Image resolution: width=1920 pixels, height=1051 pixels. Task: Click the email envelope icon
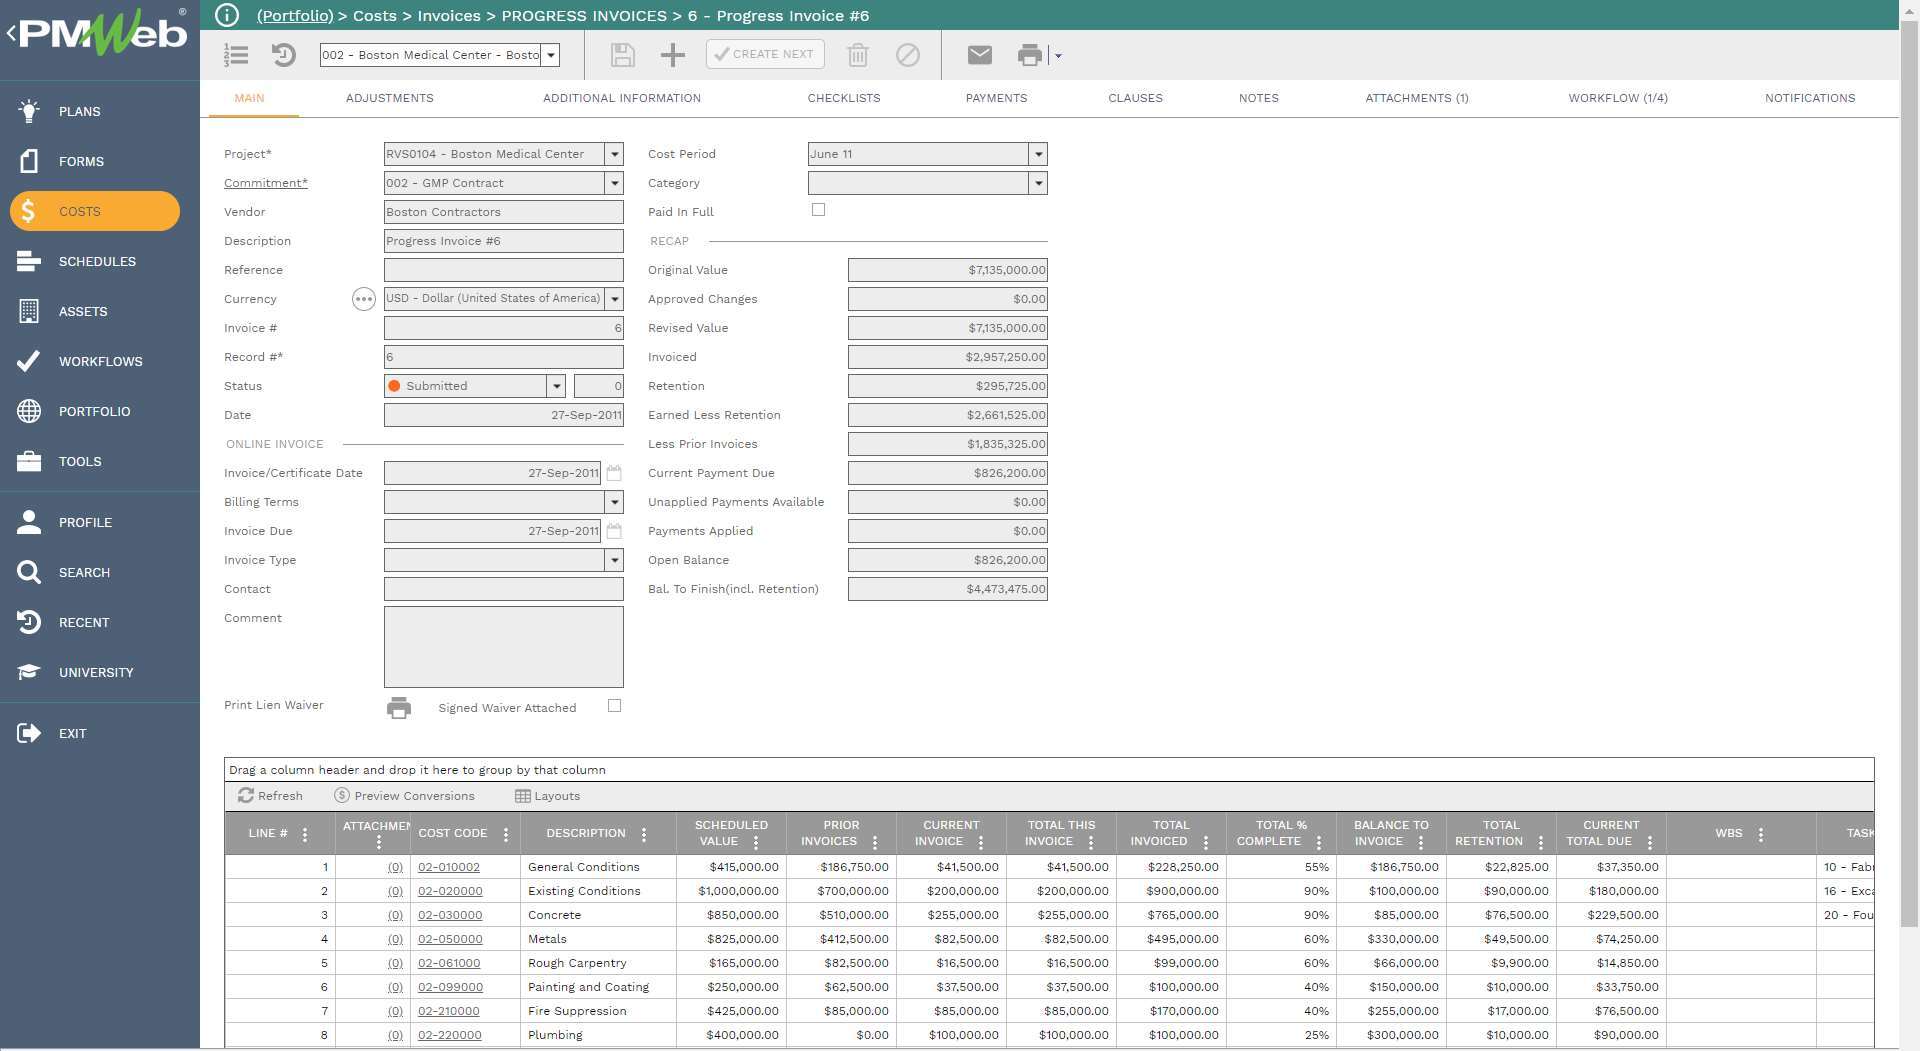[x=979, y=55]
